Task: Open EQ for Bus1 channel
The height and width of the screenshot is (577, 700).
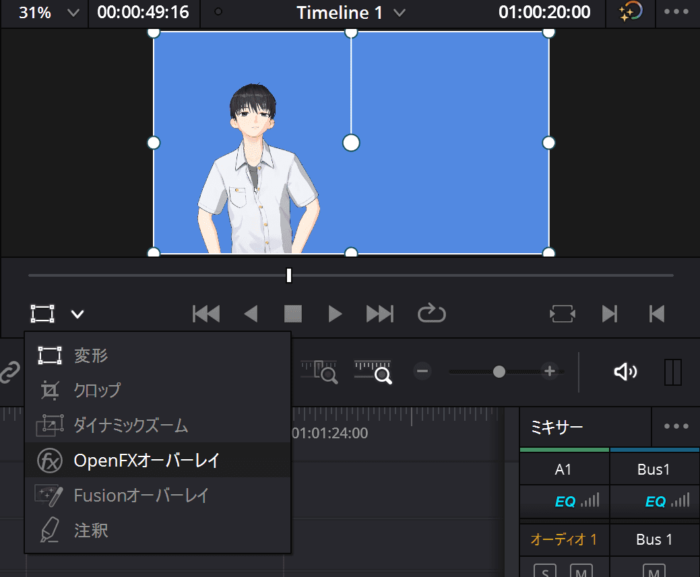Action: pyautogui.click(x=655, y=502)
